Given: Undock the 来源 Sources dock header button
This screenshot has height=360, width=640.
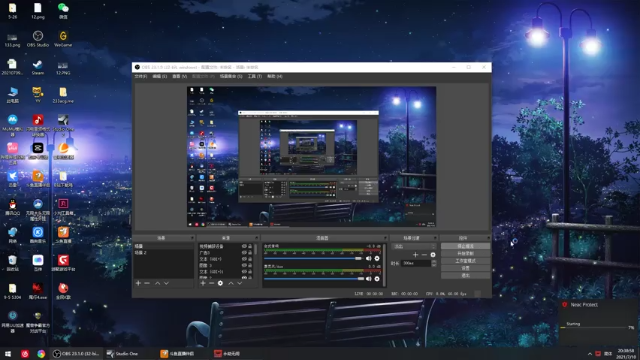Looking at the screenshot, I should point(256,238).
